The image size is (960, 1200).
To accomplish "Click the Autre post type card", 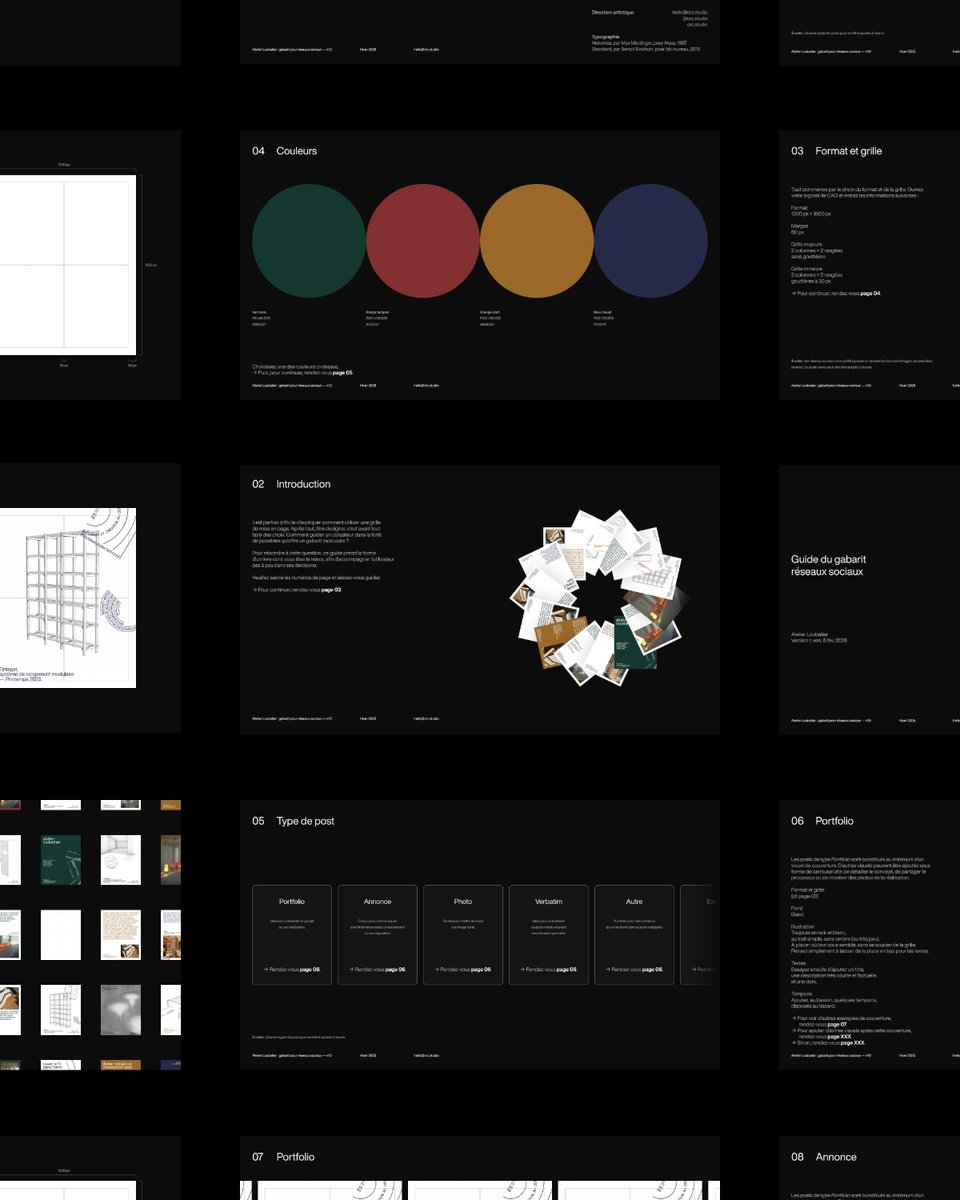I will [634, 935].
